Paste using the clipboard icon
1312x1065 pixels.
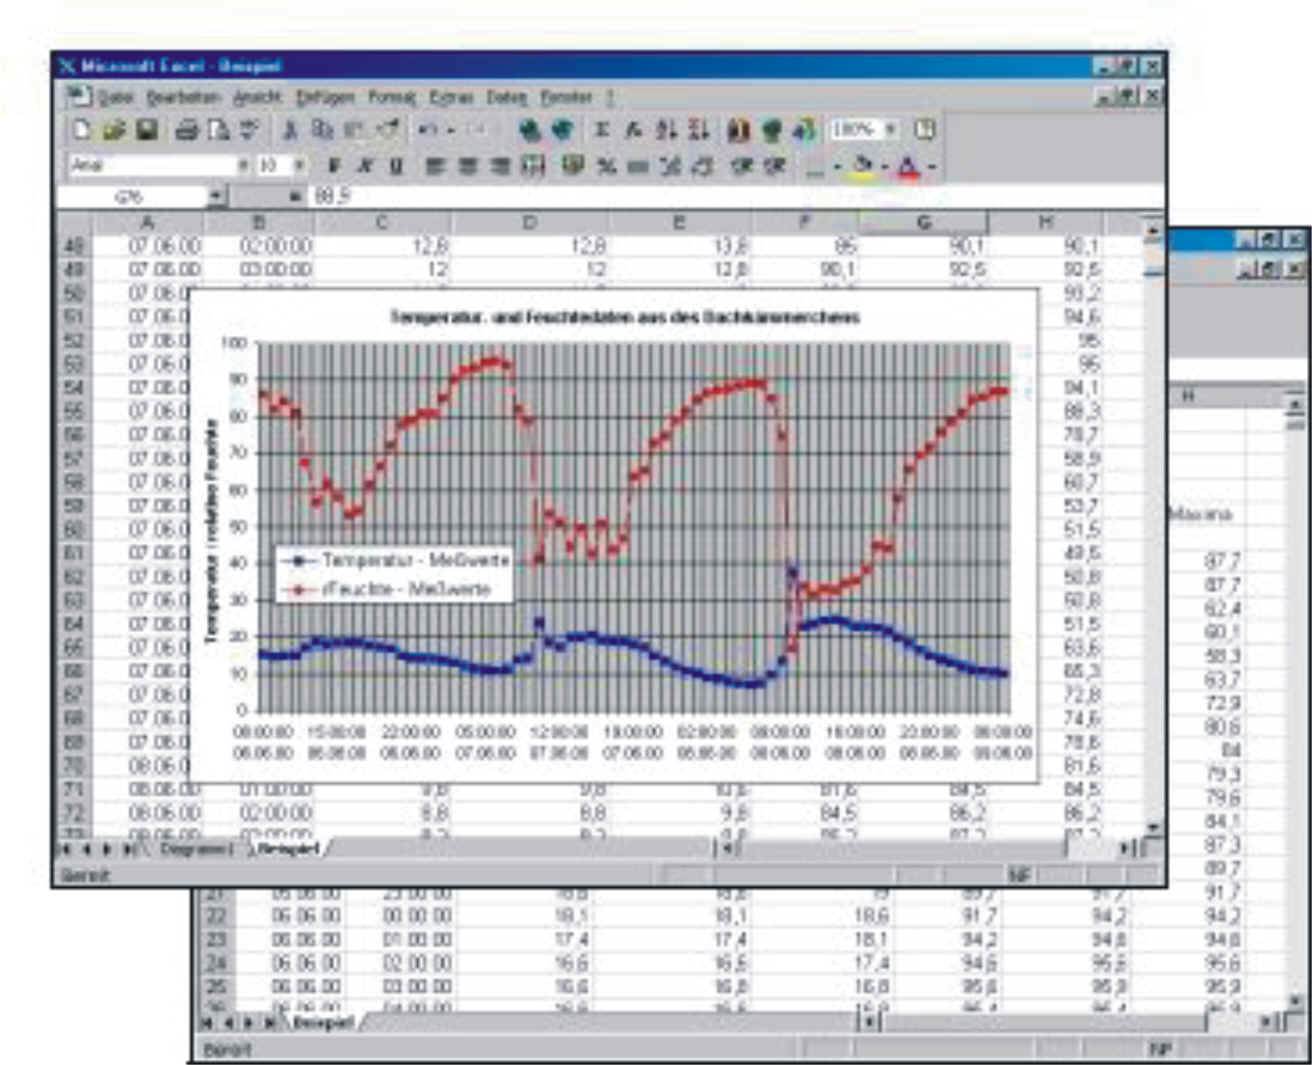(354, 130)
